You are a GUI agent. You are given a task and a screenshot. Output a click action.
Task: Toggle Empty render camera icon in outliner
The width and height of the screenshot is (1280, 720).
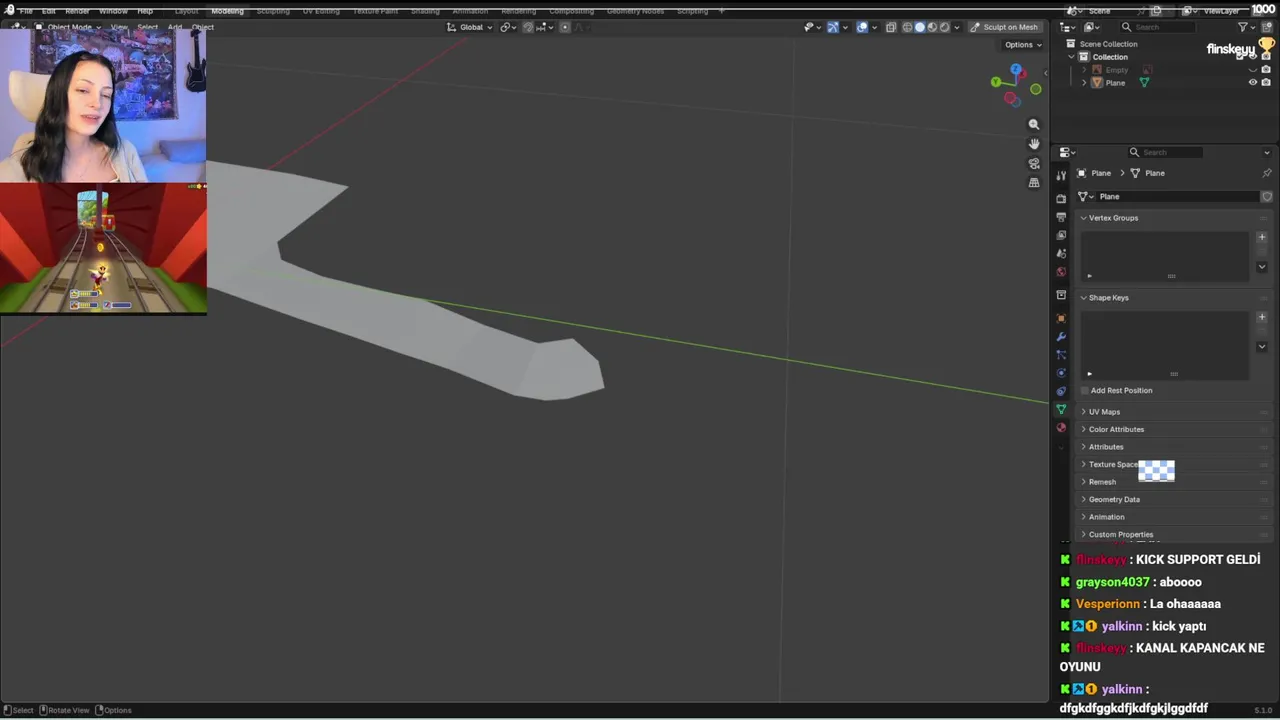tap(1266, 70)
